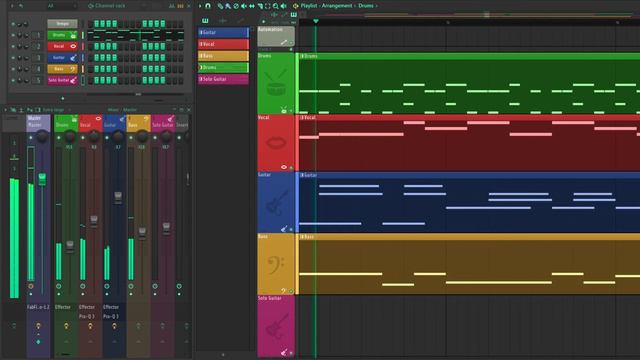Select the dashed-box Select tool in Playlist

click(268, 6)
